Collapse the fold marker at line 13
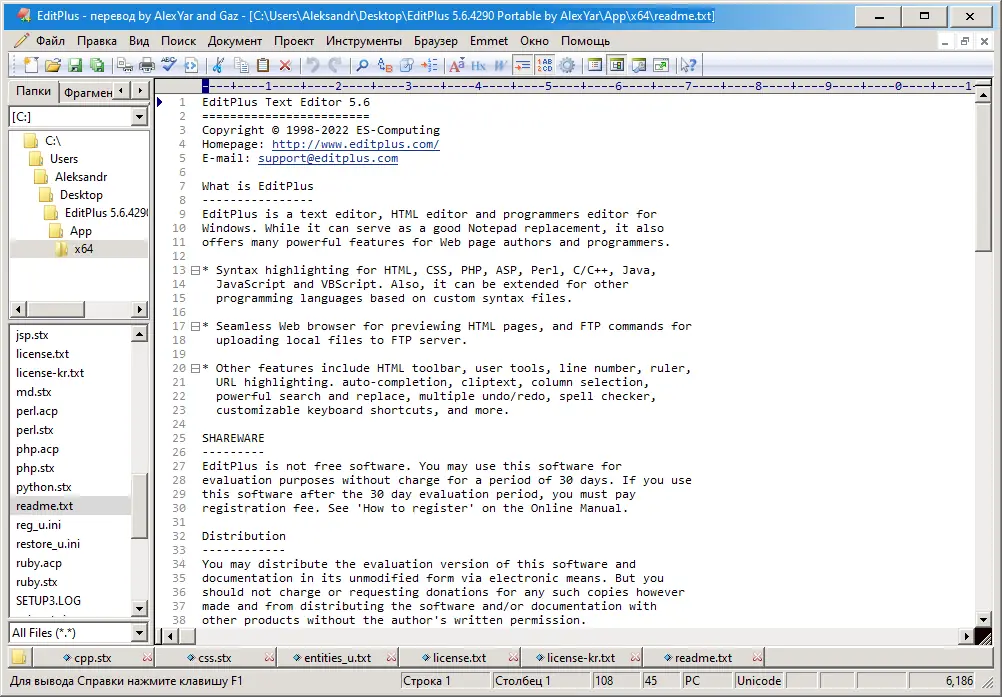1002x697 pixels. tap(196, 270)
